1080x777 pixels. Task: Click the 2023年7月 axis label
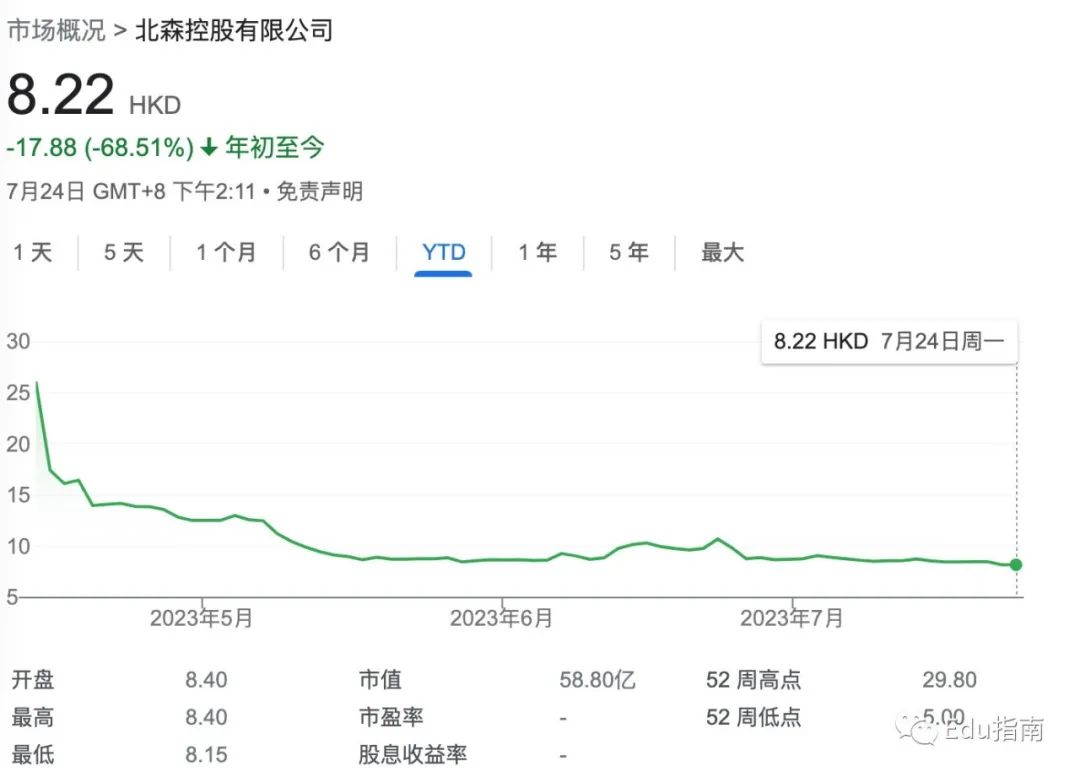pyautogui.click(x=791, y=618)
